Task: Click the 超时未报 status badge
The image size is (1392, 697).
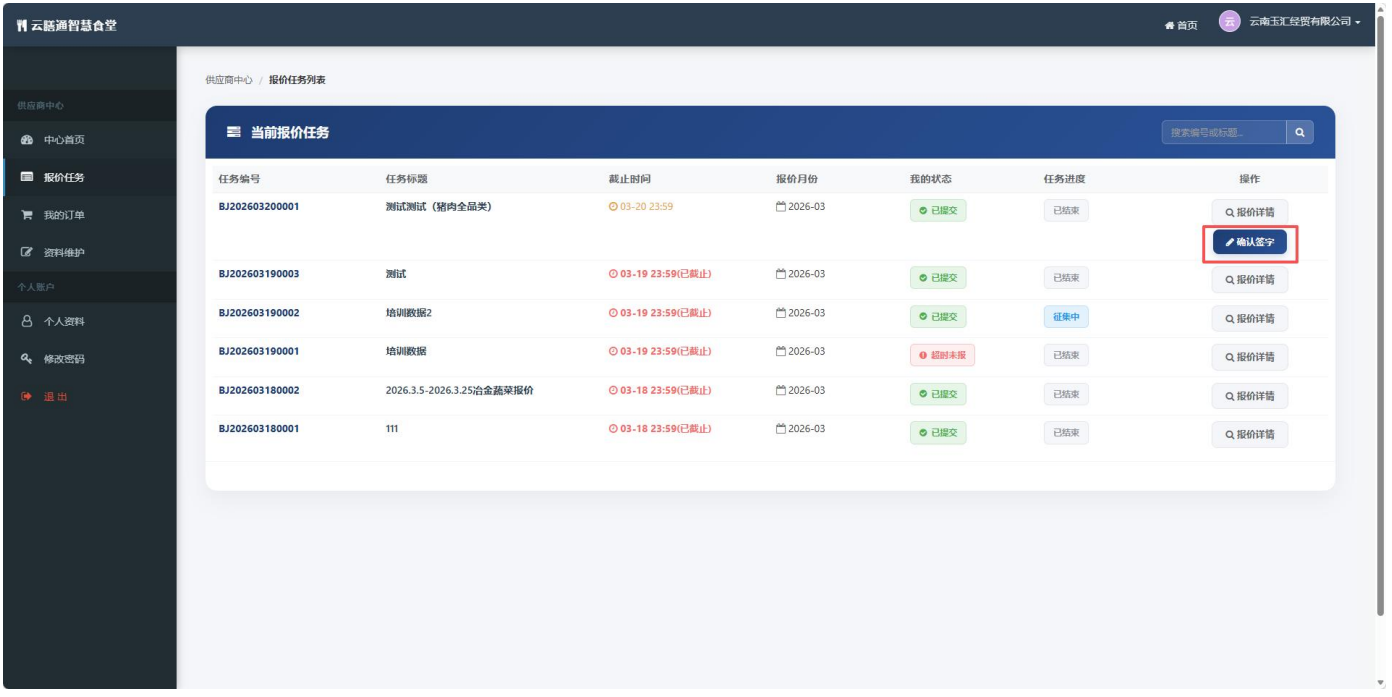Action: tap(941, 356)
